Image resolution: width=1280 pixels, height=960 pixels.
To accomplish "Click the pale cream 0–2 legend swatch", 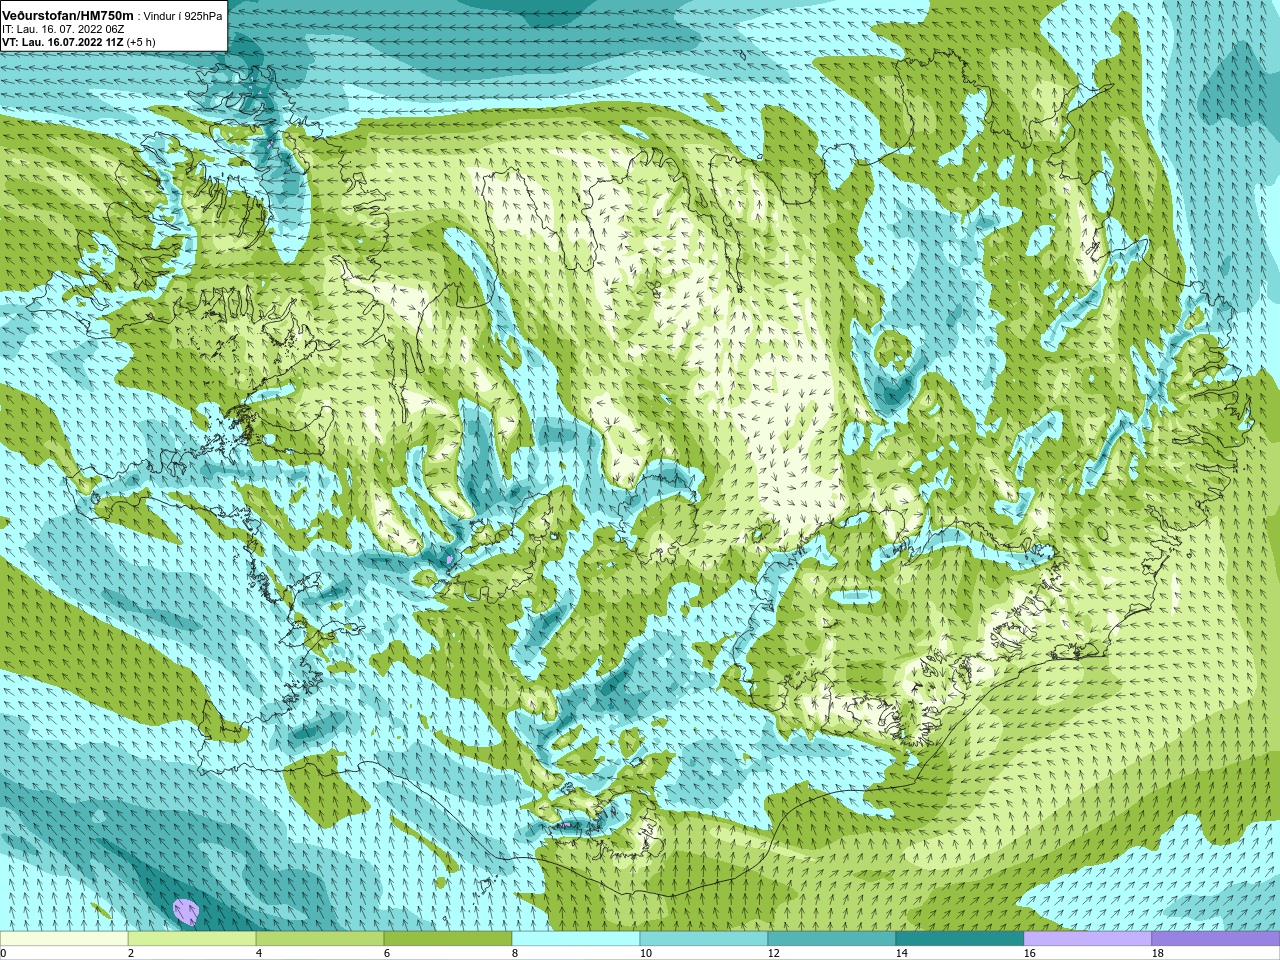I will click(64, 939).
